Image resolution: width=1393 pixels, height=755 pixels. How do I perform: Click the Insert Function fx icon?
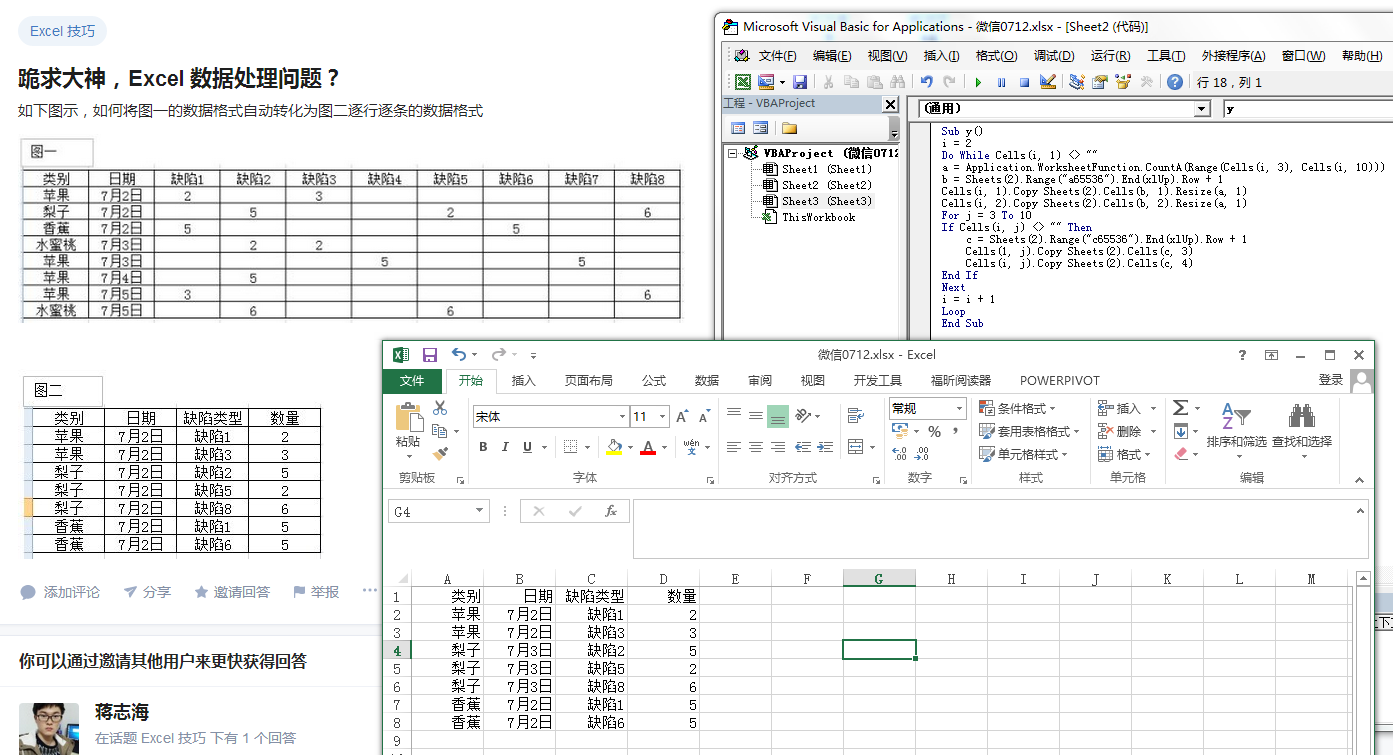tap(611, 511)
